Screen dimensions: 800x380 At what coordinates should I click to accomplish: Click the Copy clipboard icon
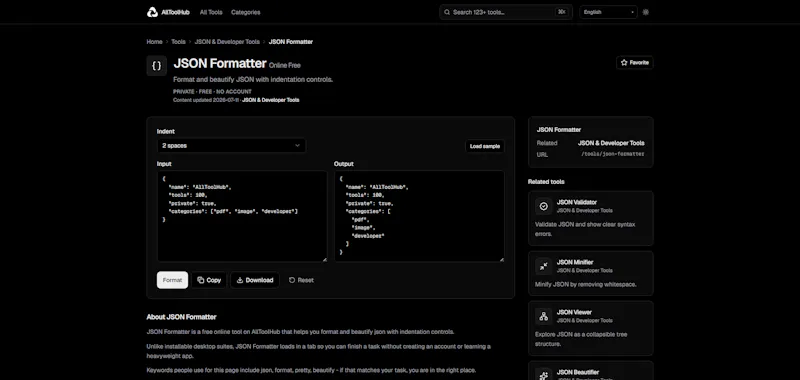[x=201, y=280]
